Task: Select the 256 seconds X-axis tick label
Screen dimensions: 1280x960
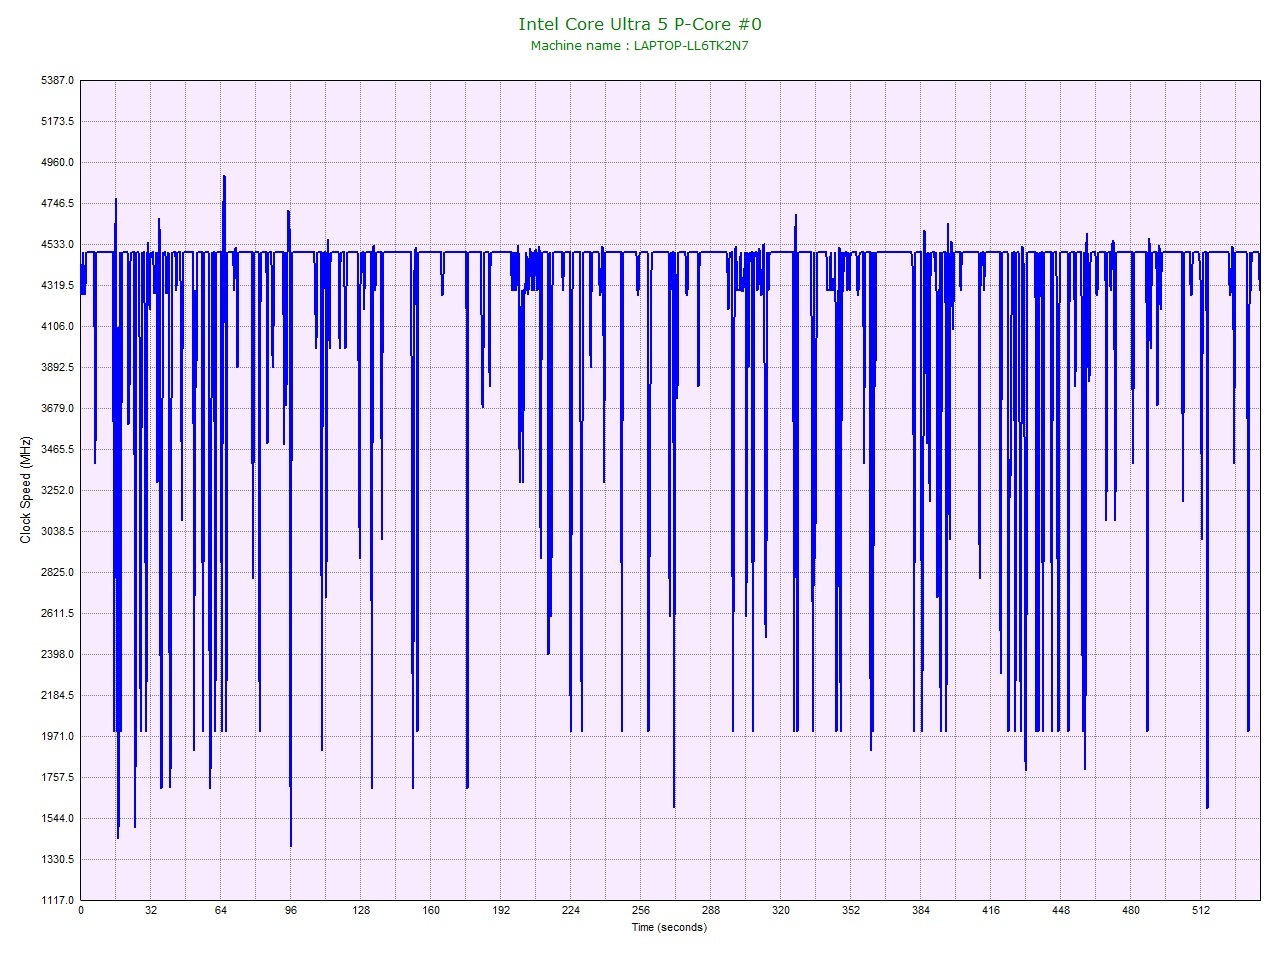Action: 641,911
